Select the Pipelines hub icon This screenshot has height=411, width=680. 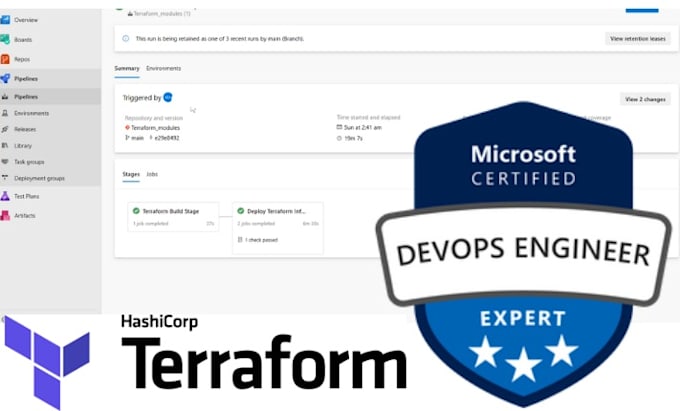point(5,78)
